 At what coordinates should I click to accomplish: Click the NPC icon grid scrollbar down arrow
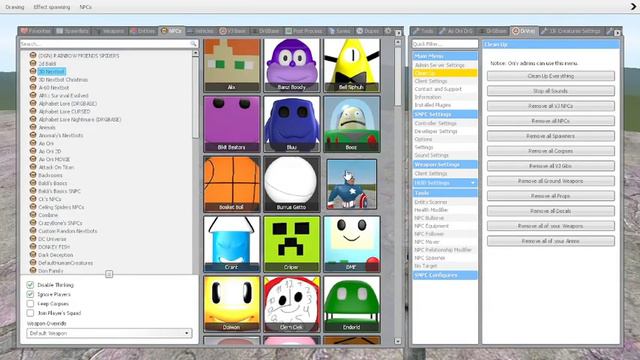click(398, 341)
